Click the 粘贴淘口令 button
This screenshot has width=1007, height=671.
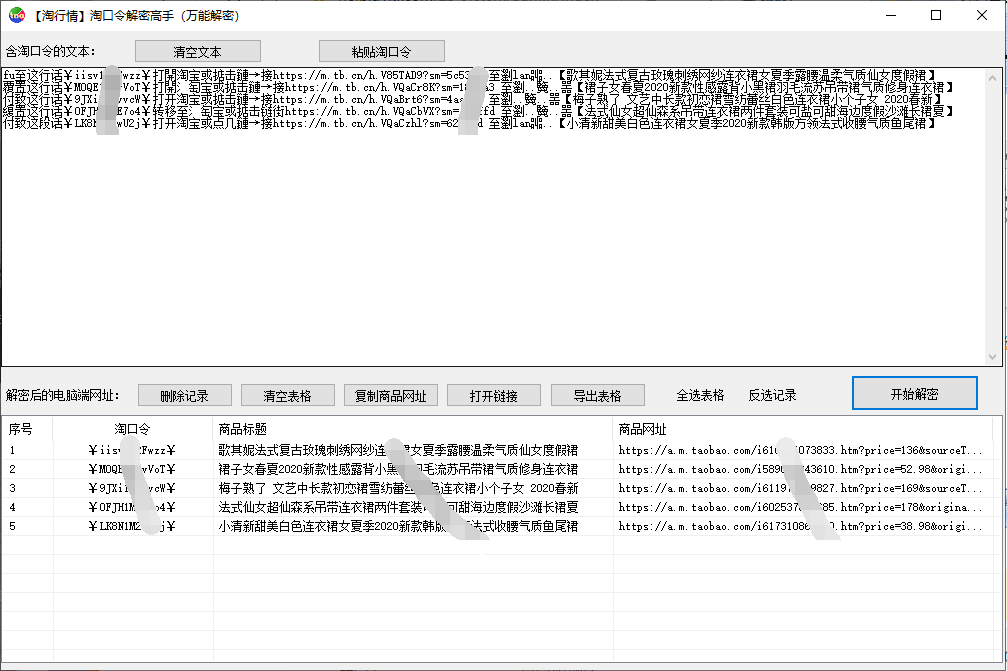point(381,51)
